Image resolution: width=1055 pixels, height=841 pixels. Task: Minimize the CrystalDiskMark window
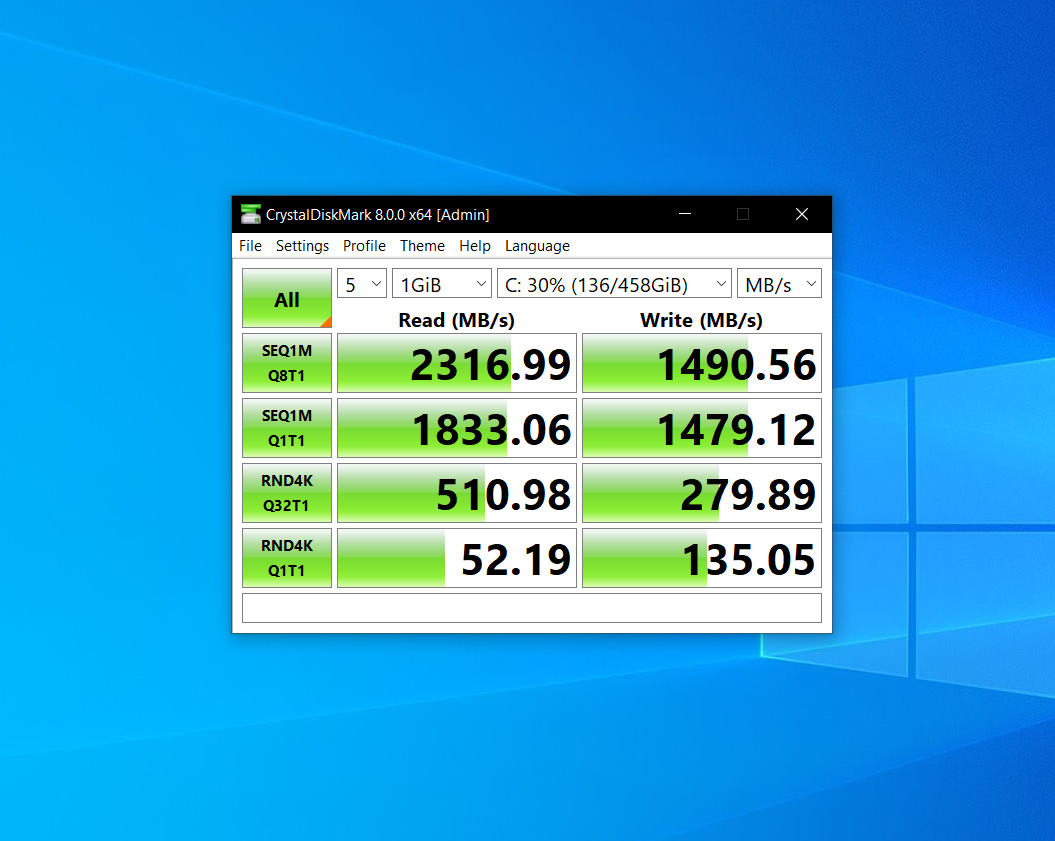click(x=685, y=214)
